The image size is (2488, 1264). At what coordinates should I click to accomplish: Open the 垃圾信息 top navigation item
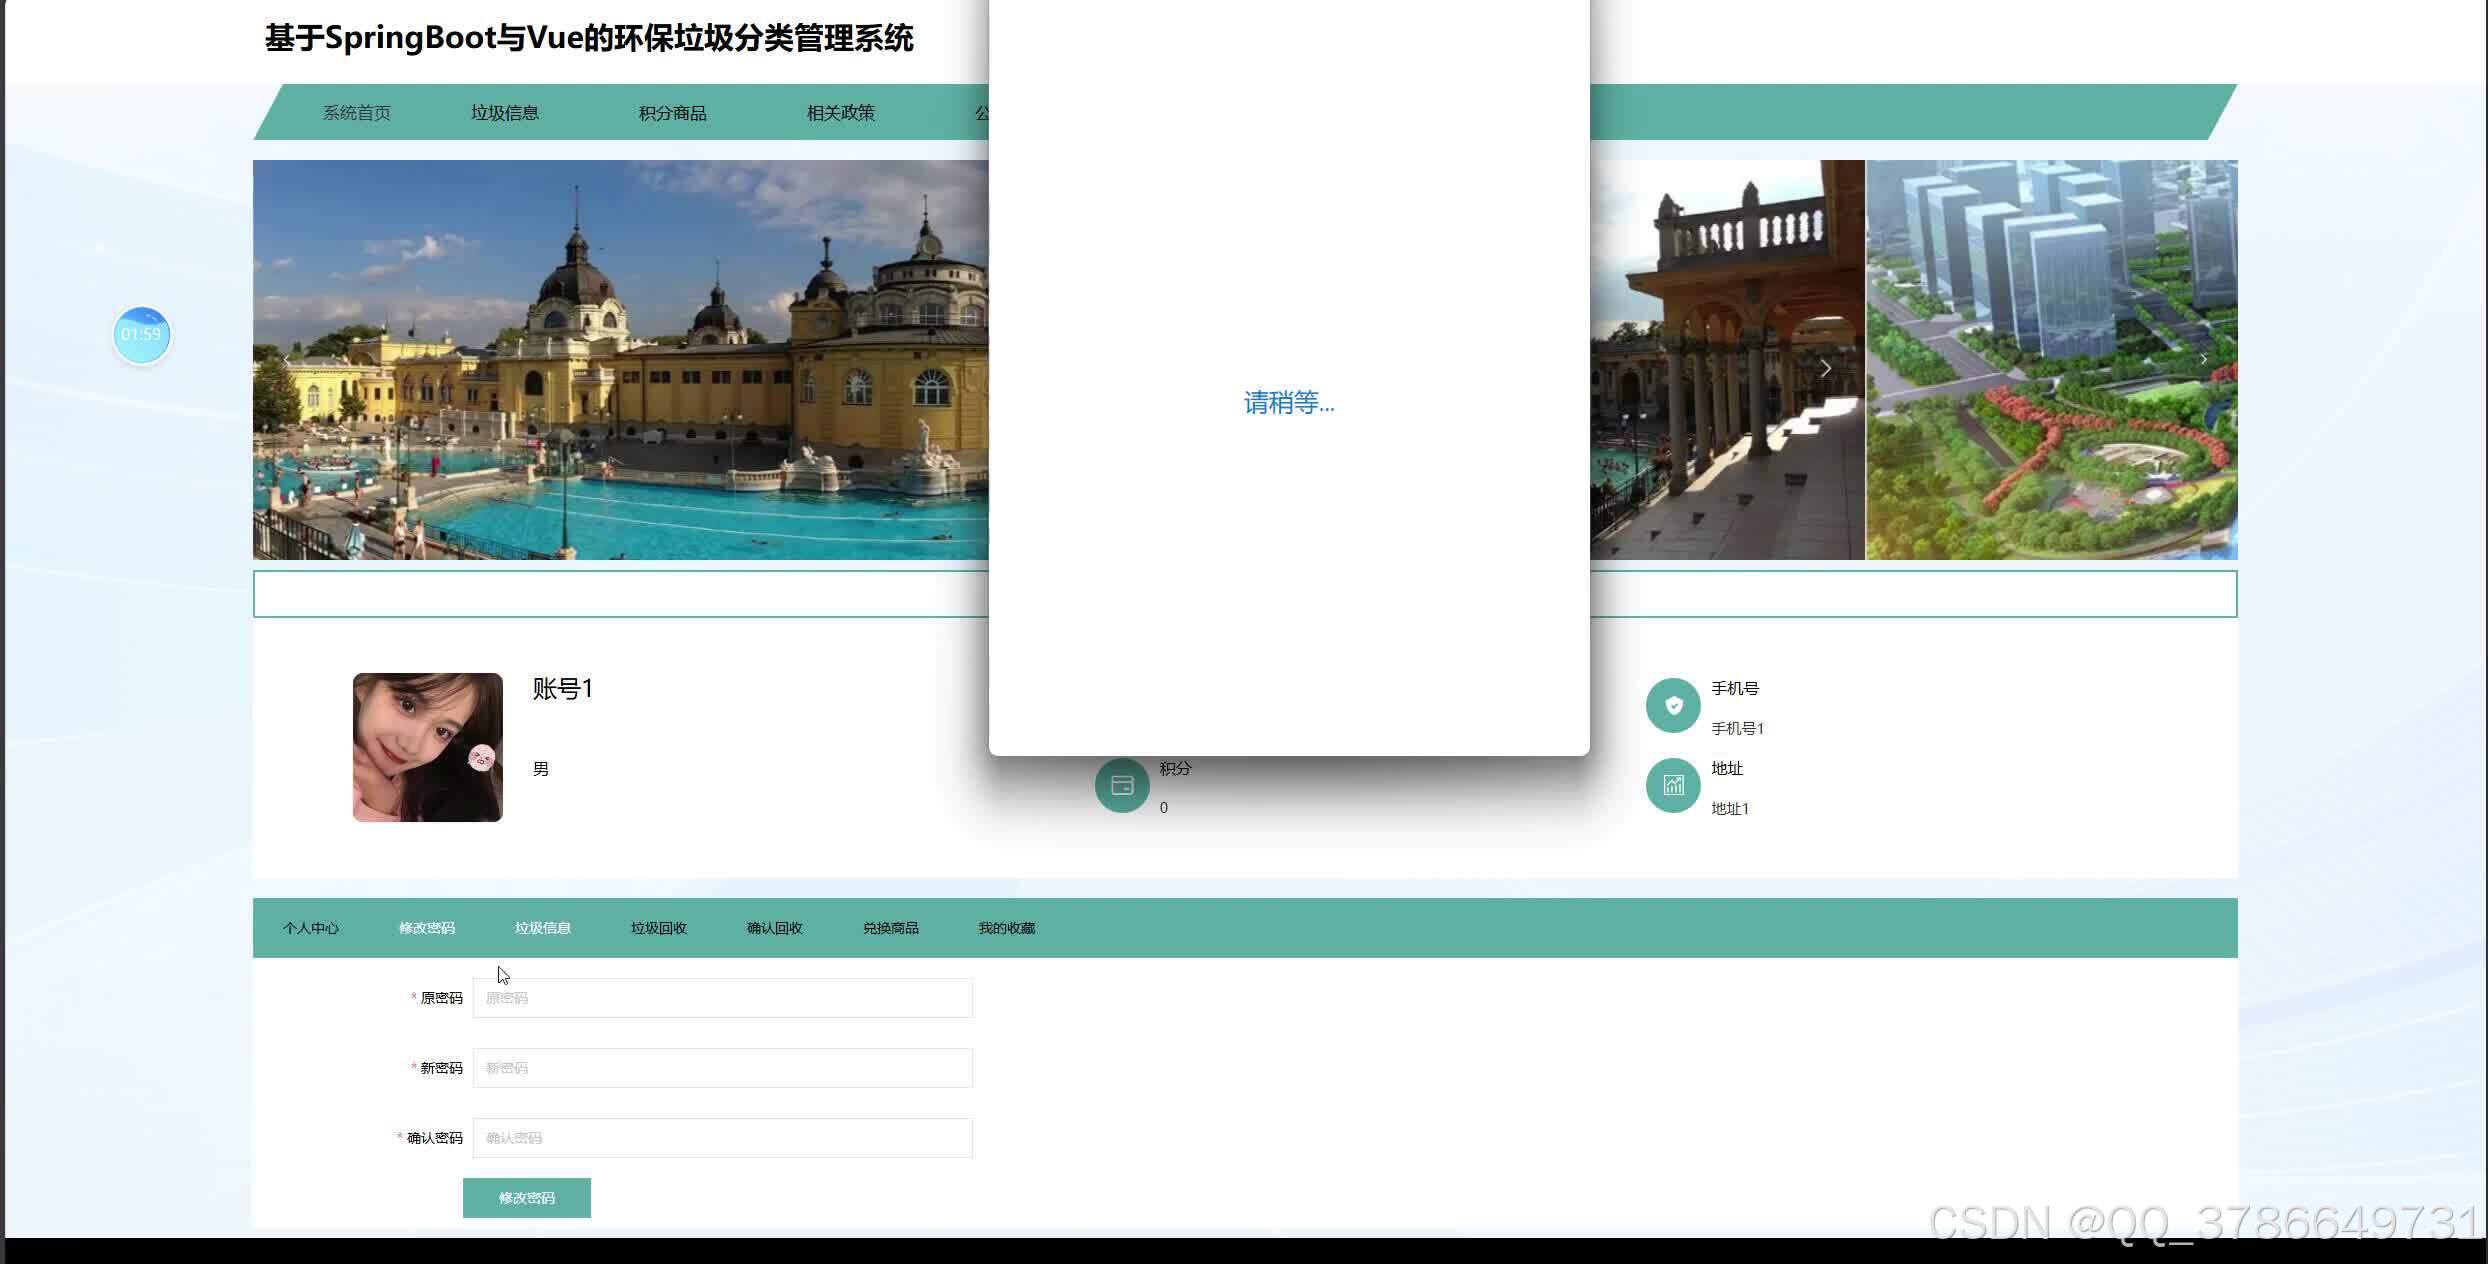pos(505,113)
